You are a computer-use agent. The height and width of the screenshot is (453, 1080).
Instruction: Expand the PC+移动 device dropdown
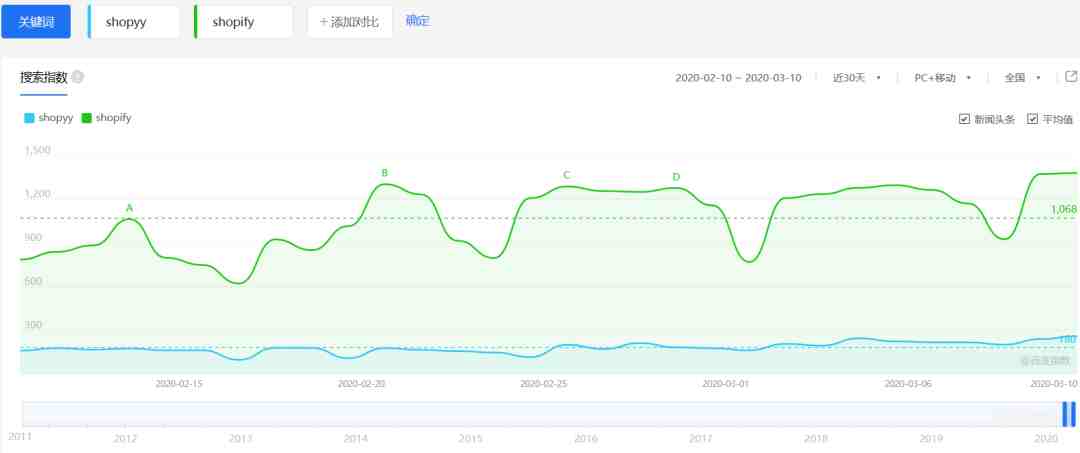click(x=943, y=78)
